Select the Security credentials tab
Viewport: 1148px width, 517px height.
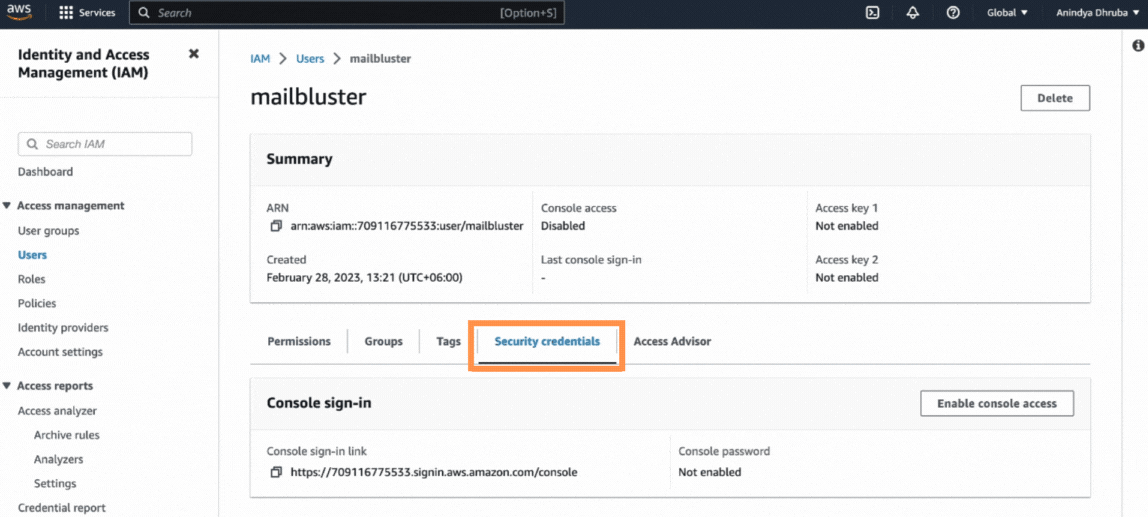[x=547, y=341]
